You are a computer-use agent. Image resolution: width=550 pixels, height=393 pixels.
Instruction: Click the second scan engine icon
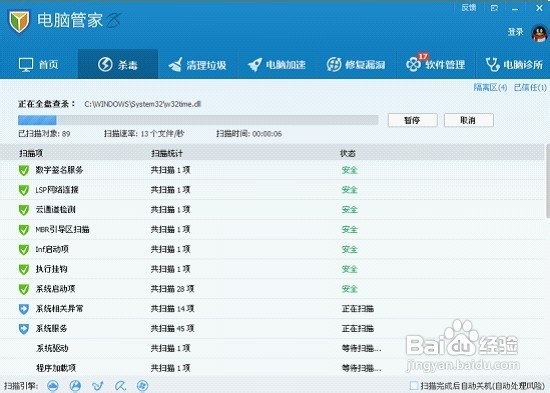(75, 386)
